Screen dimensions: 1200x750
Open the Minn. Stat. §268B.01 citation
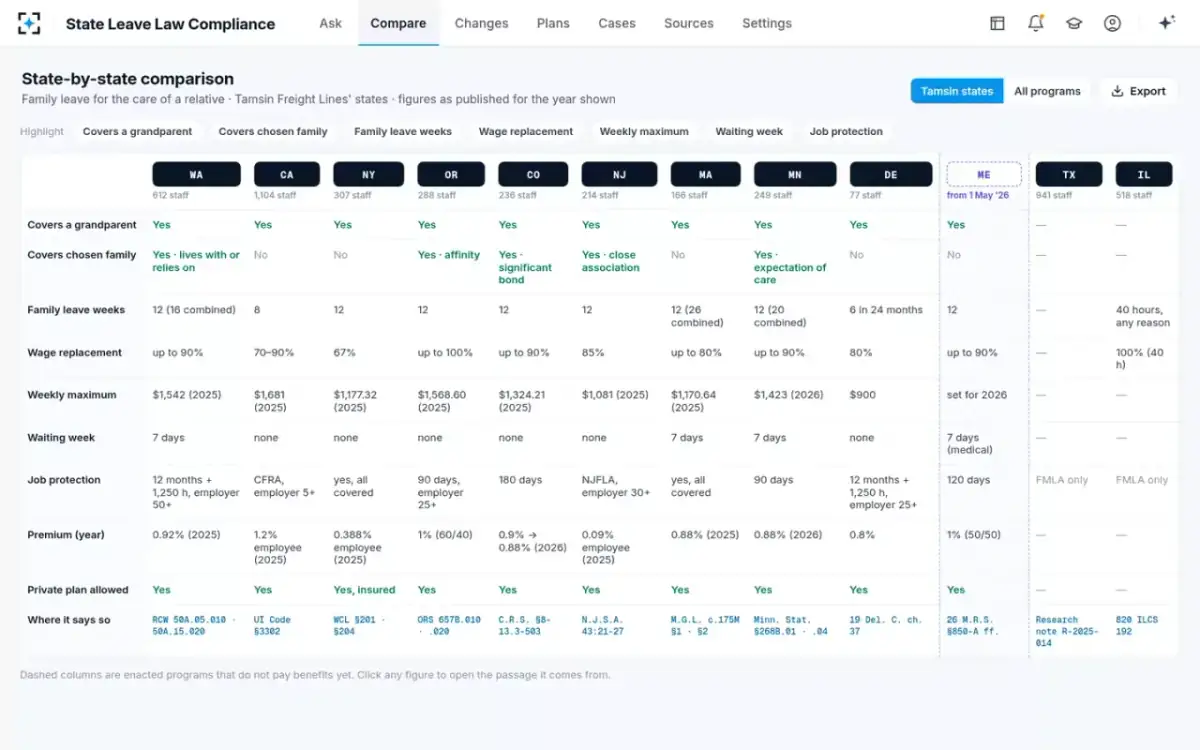coord(791,626)
